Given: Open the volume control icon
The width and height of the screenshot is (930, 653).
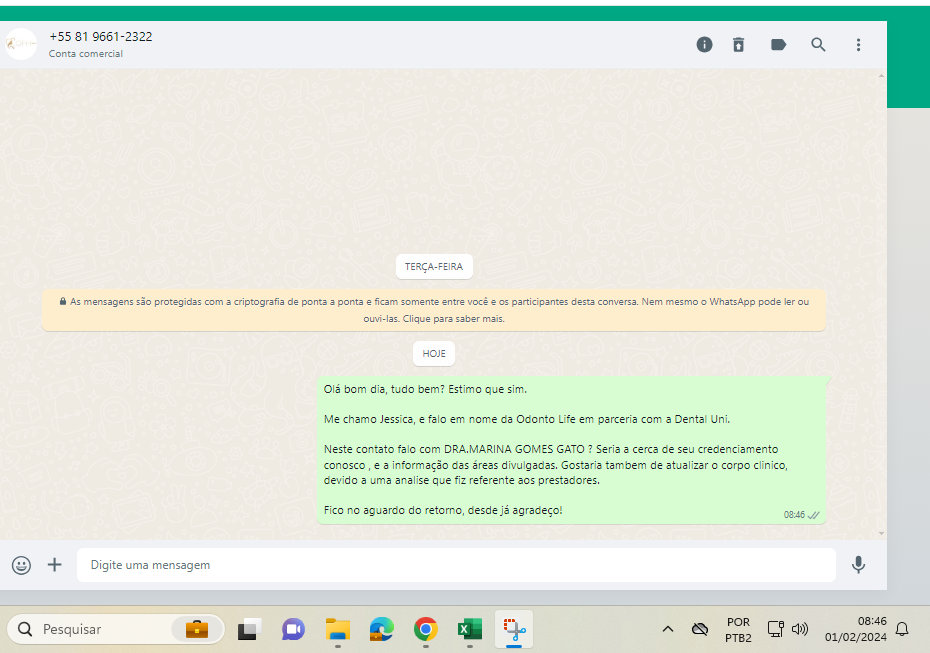Looking at the screenshot, I should click(800, 629).
